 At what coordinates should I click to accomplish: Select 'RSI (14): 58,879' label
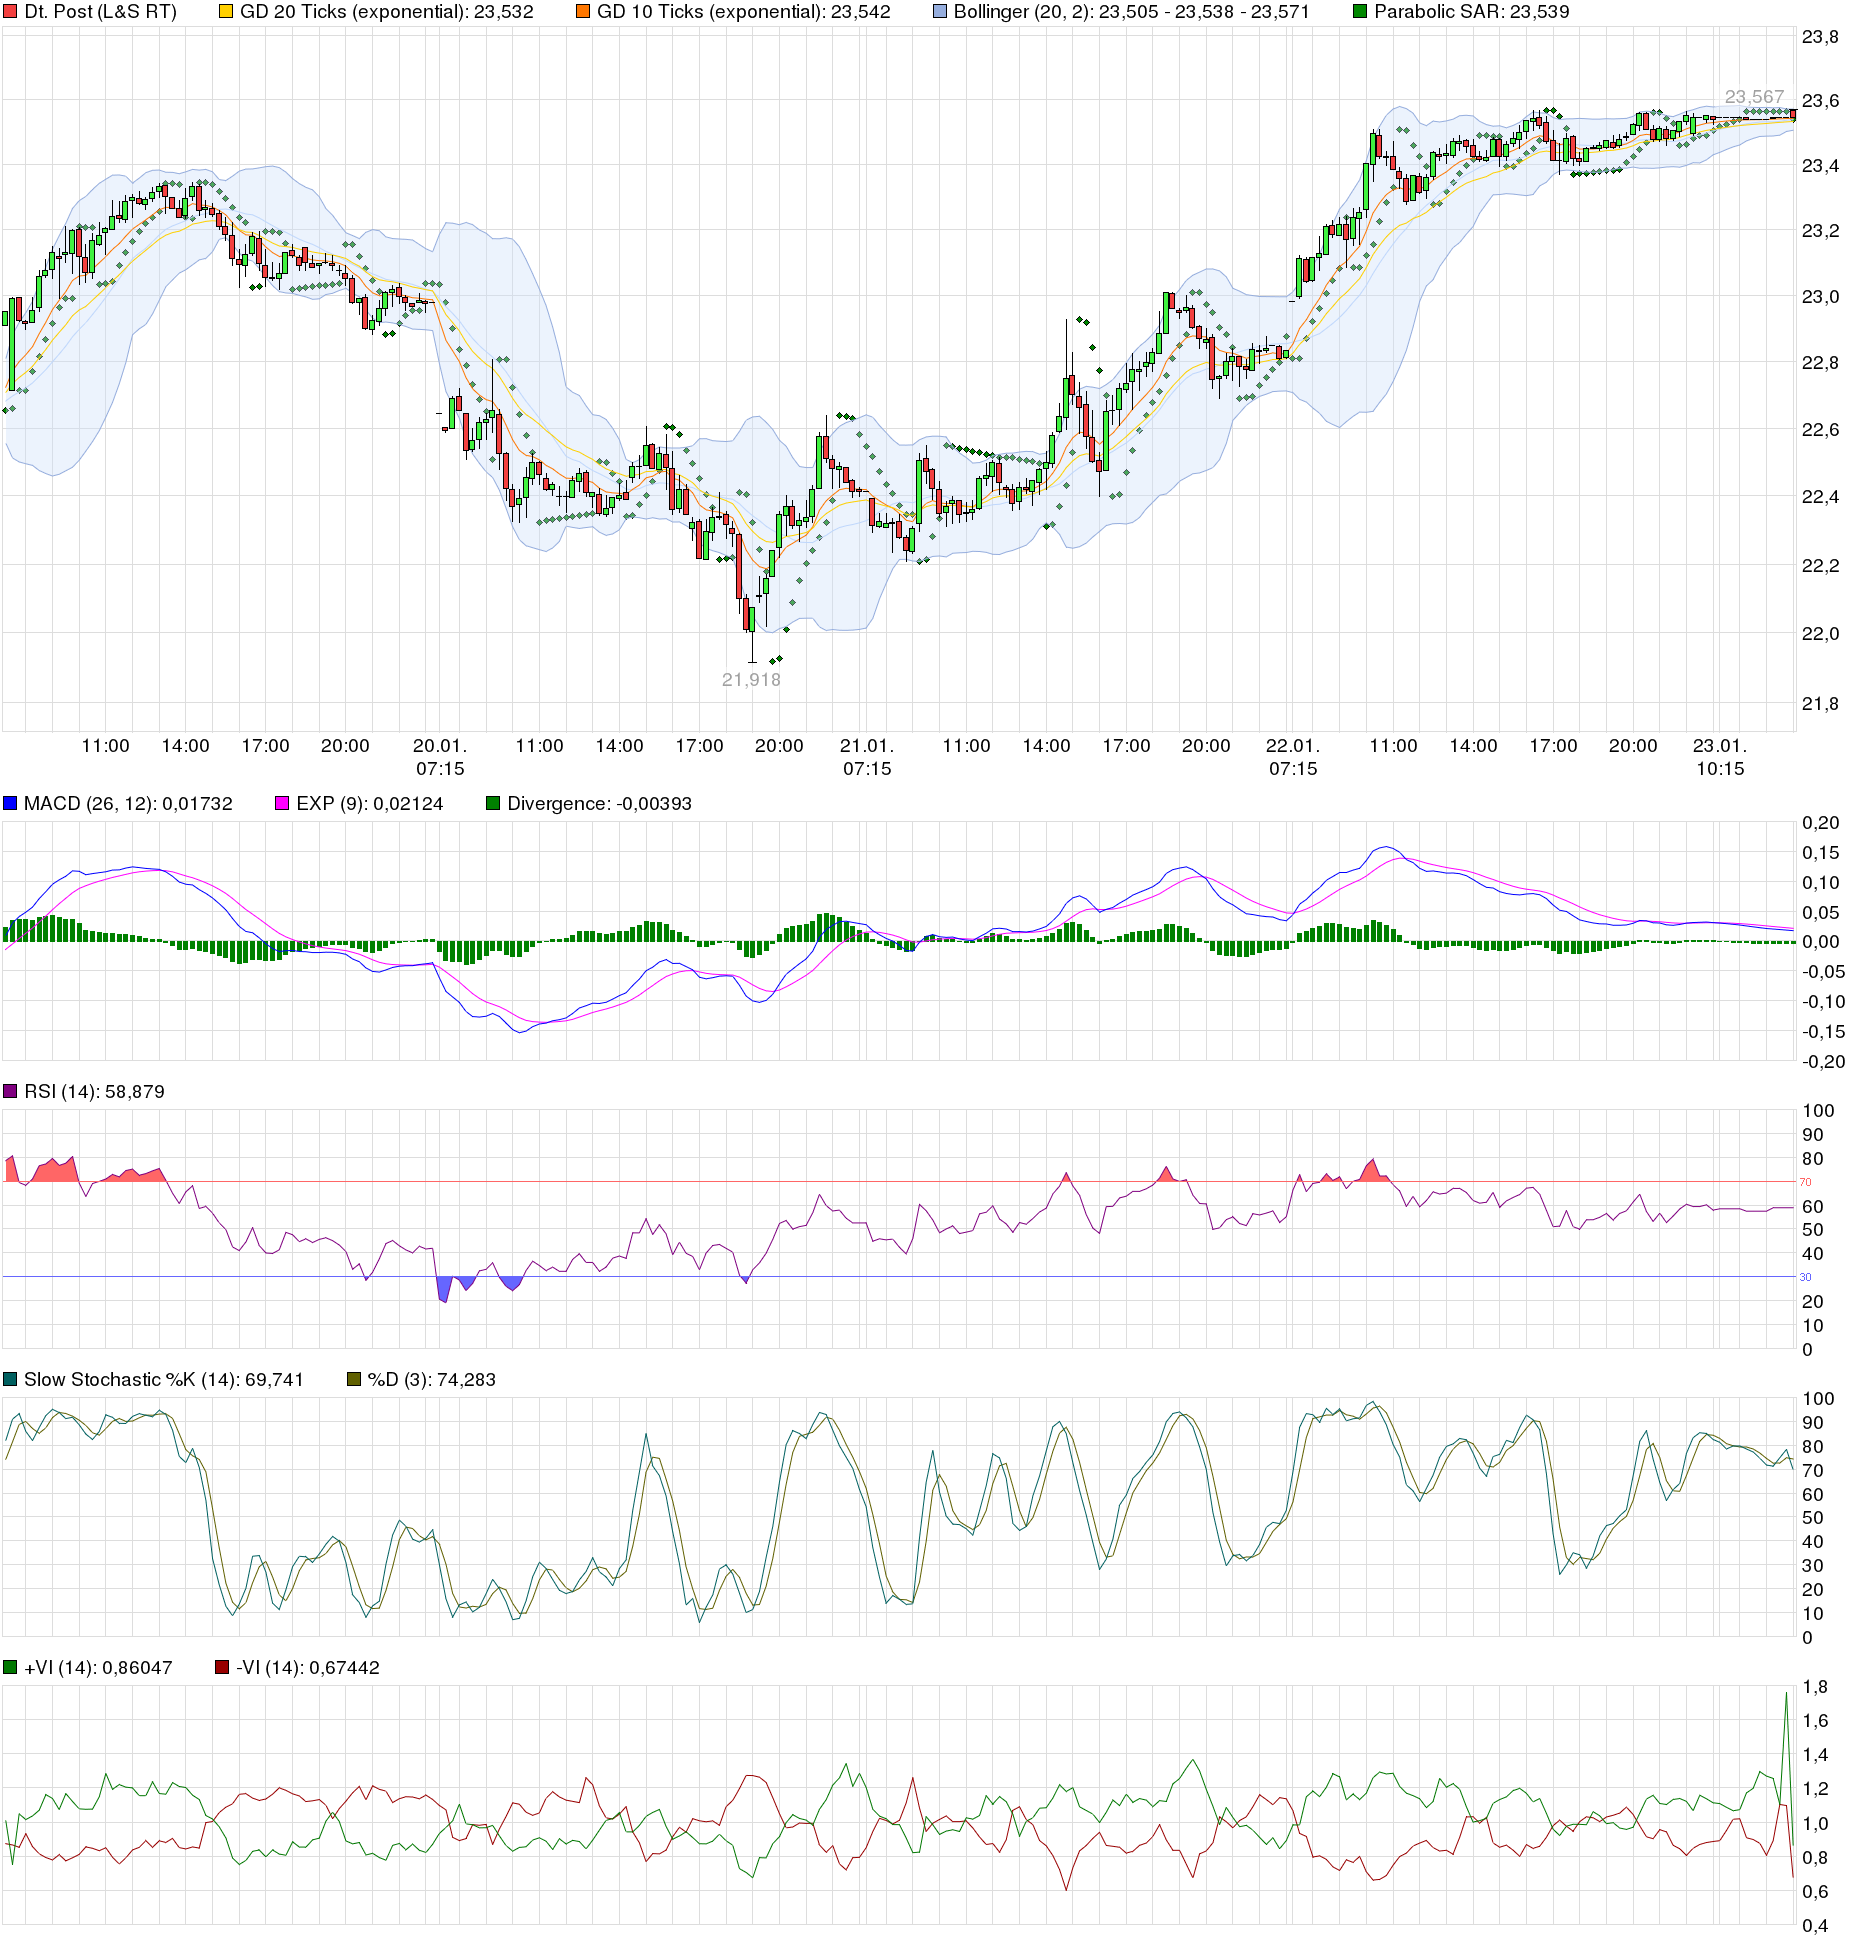[x=94, y=1091]
